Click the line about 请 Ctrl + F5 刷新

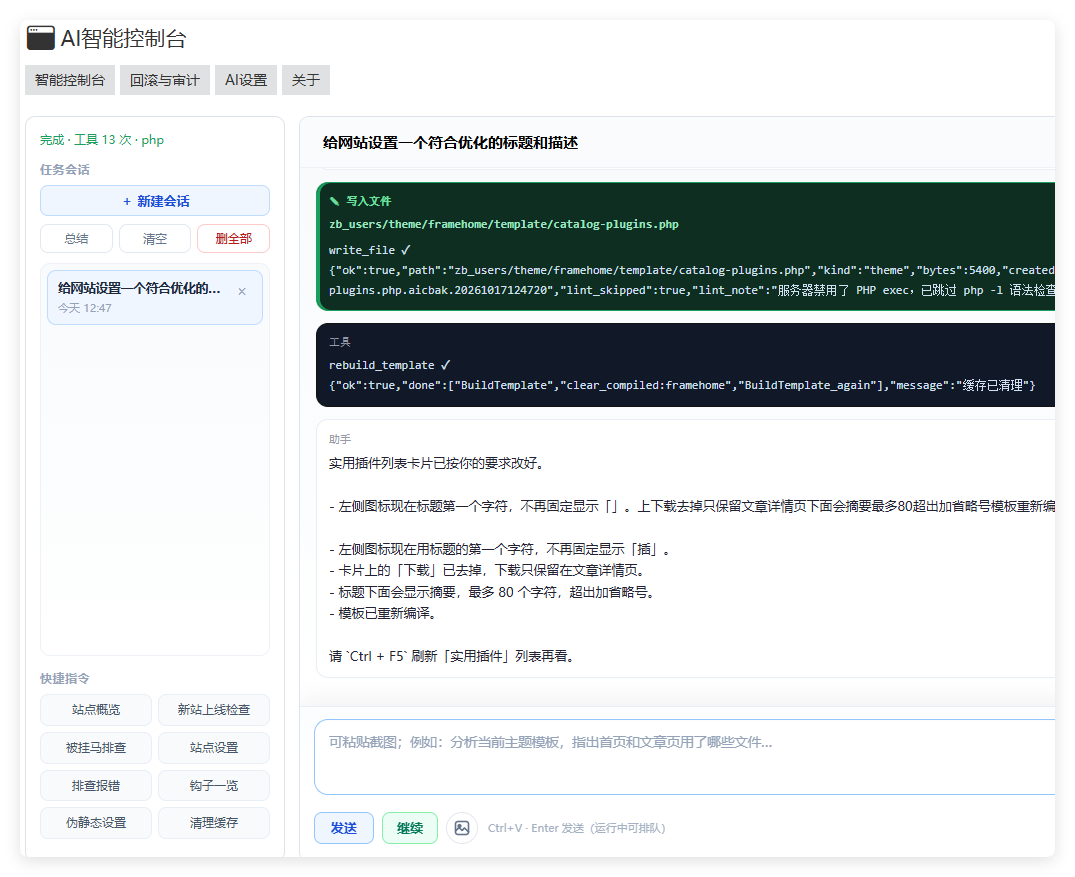pos(453,656)
